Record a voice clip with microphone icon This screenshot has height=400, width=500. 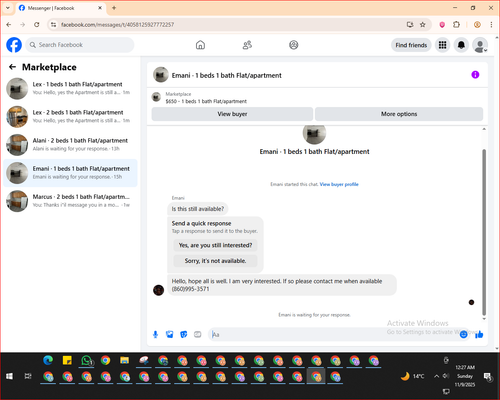click(x=155, y=334)
